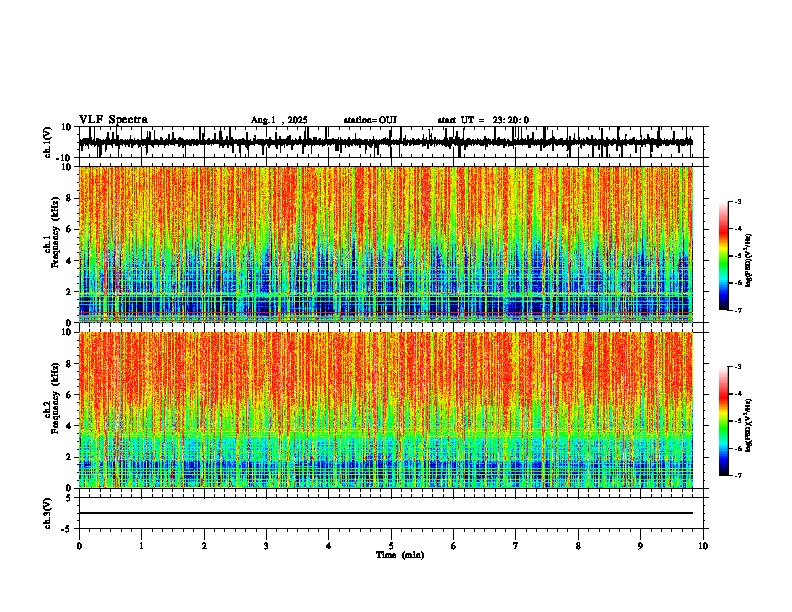Click the time axis tick label 7
This screenshot has height=612, width=792.
point(516,546)
